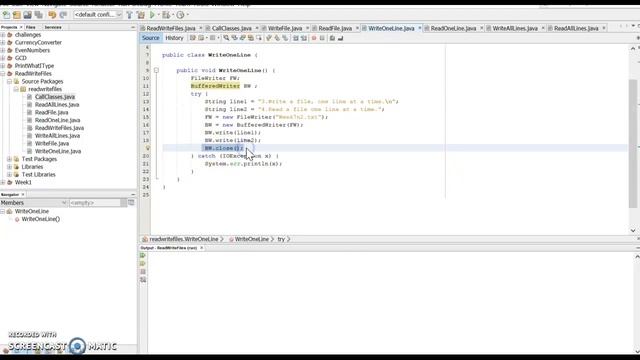The width and height of the screenshot is (640, 360).
Task: Expand the Week1 project node
Action: coord(3,182)
